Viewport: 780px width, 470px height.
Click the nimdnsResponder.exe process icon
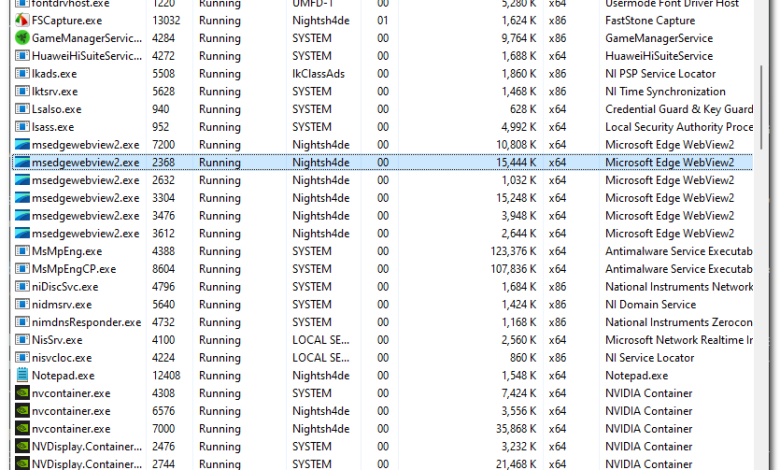(22, 322)
